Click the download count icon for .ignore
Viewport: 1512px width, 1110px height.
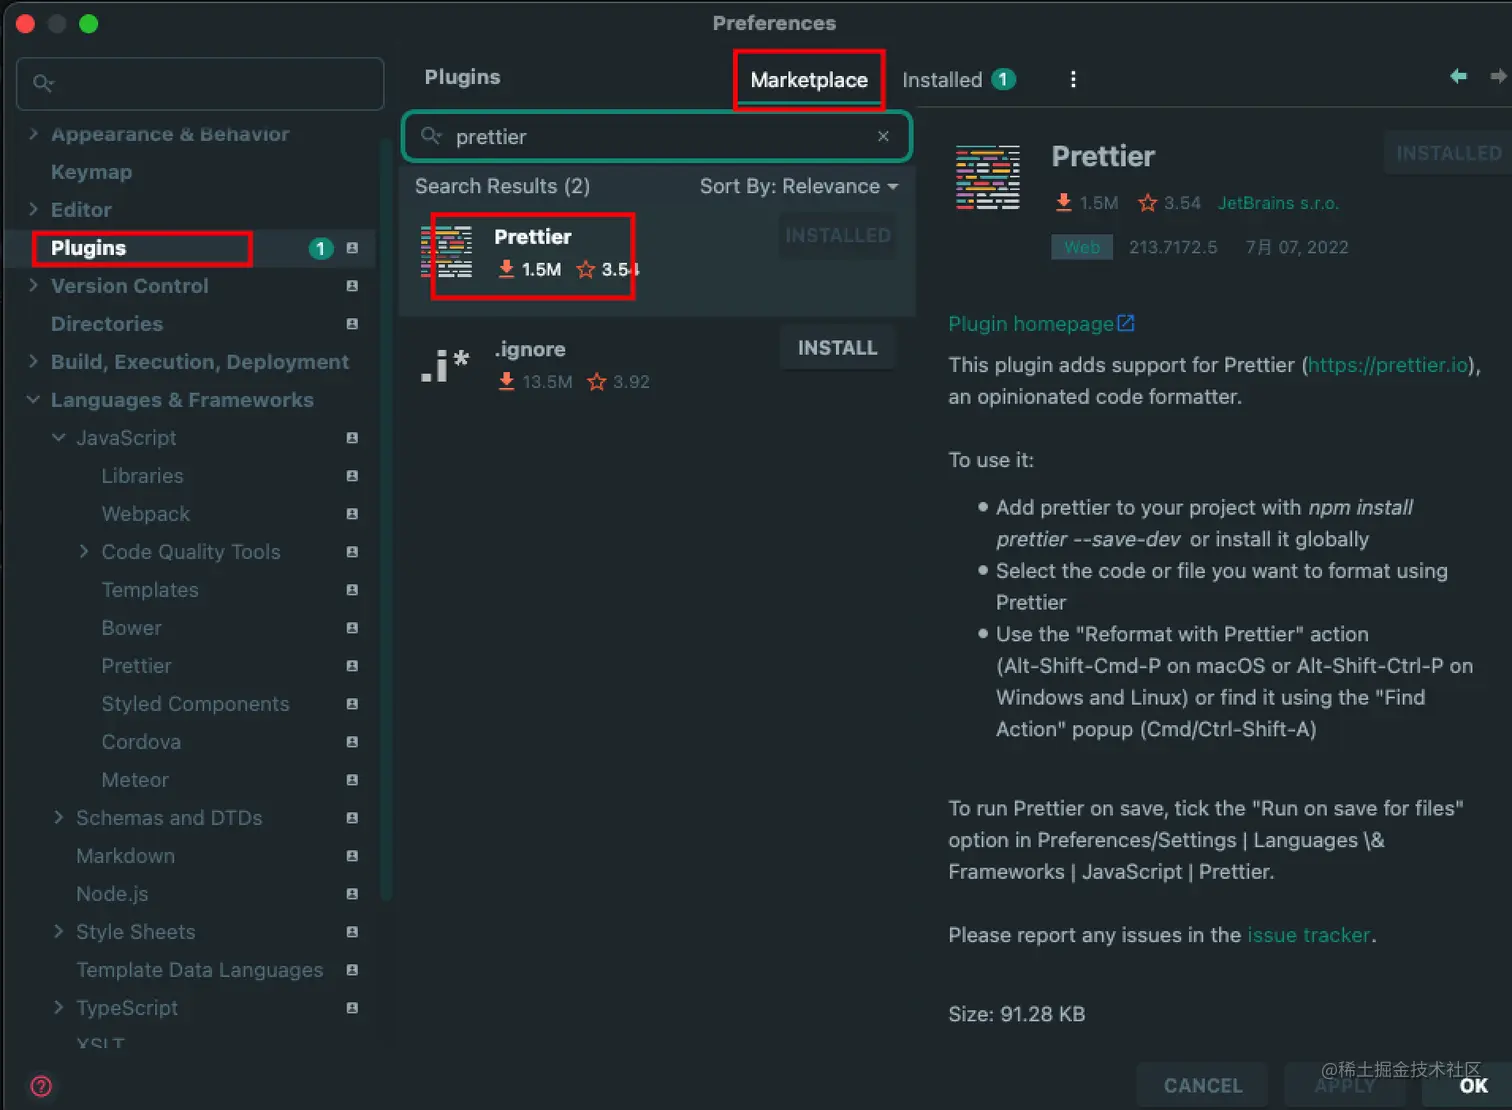coord(506,381)
